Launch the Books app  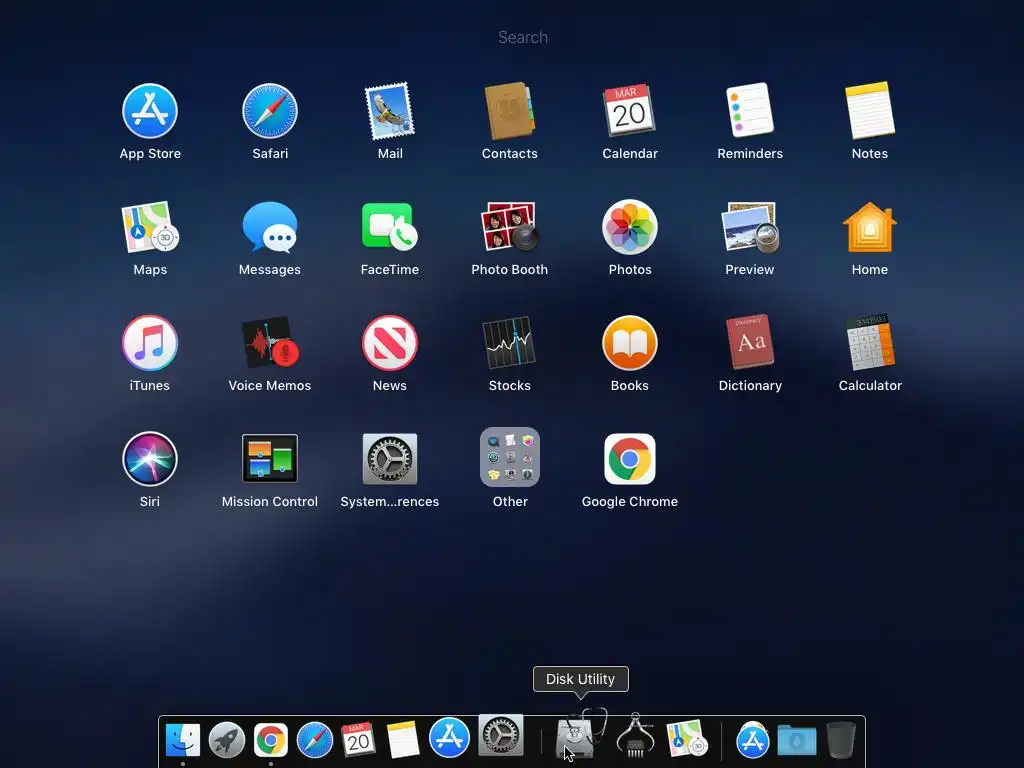[630, 343]
